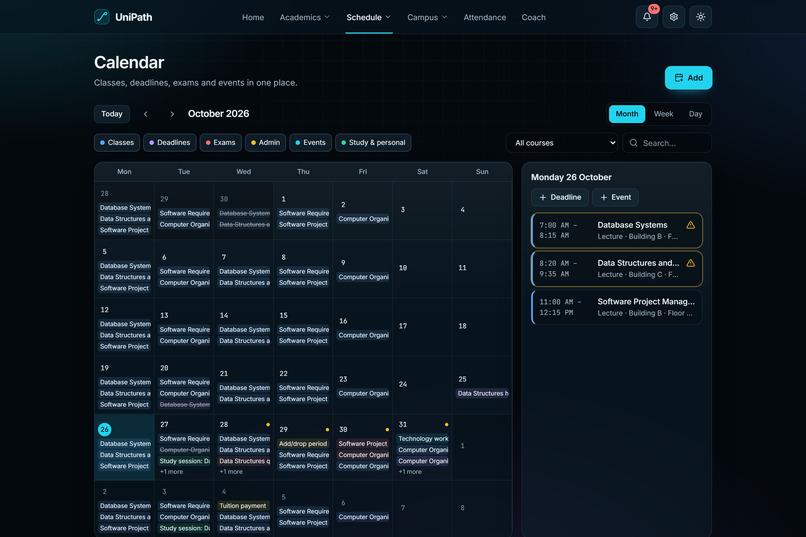Go to previous month arrow
The height and width of the screenshot is (537, 806).
(145, 114)
